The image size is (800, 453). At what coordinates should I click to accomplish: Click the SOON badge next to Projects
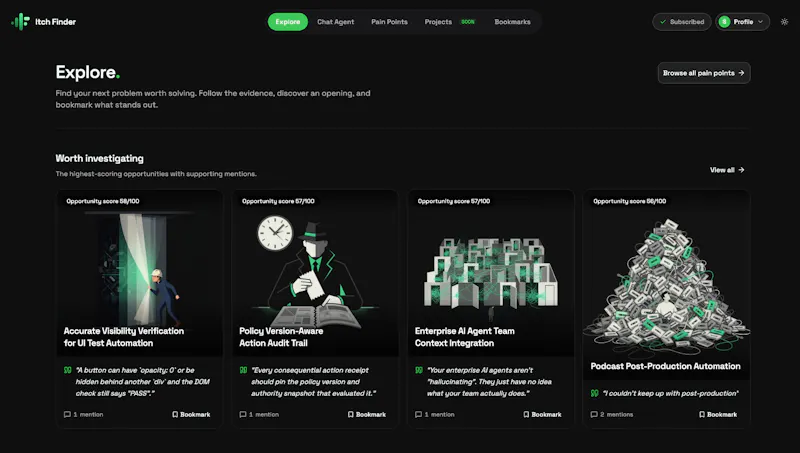tap(468, 22)
